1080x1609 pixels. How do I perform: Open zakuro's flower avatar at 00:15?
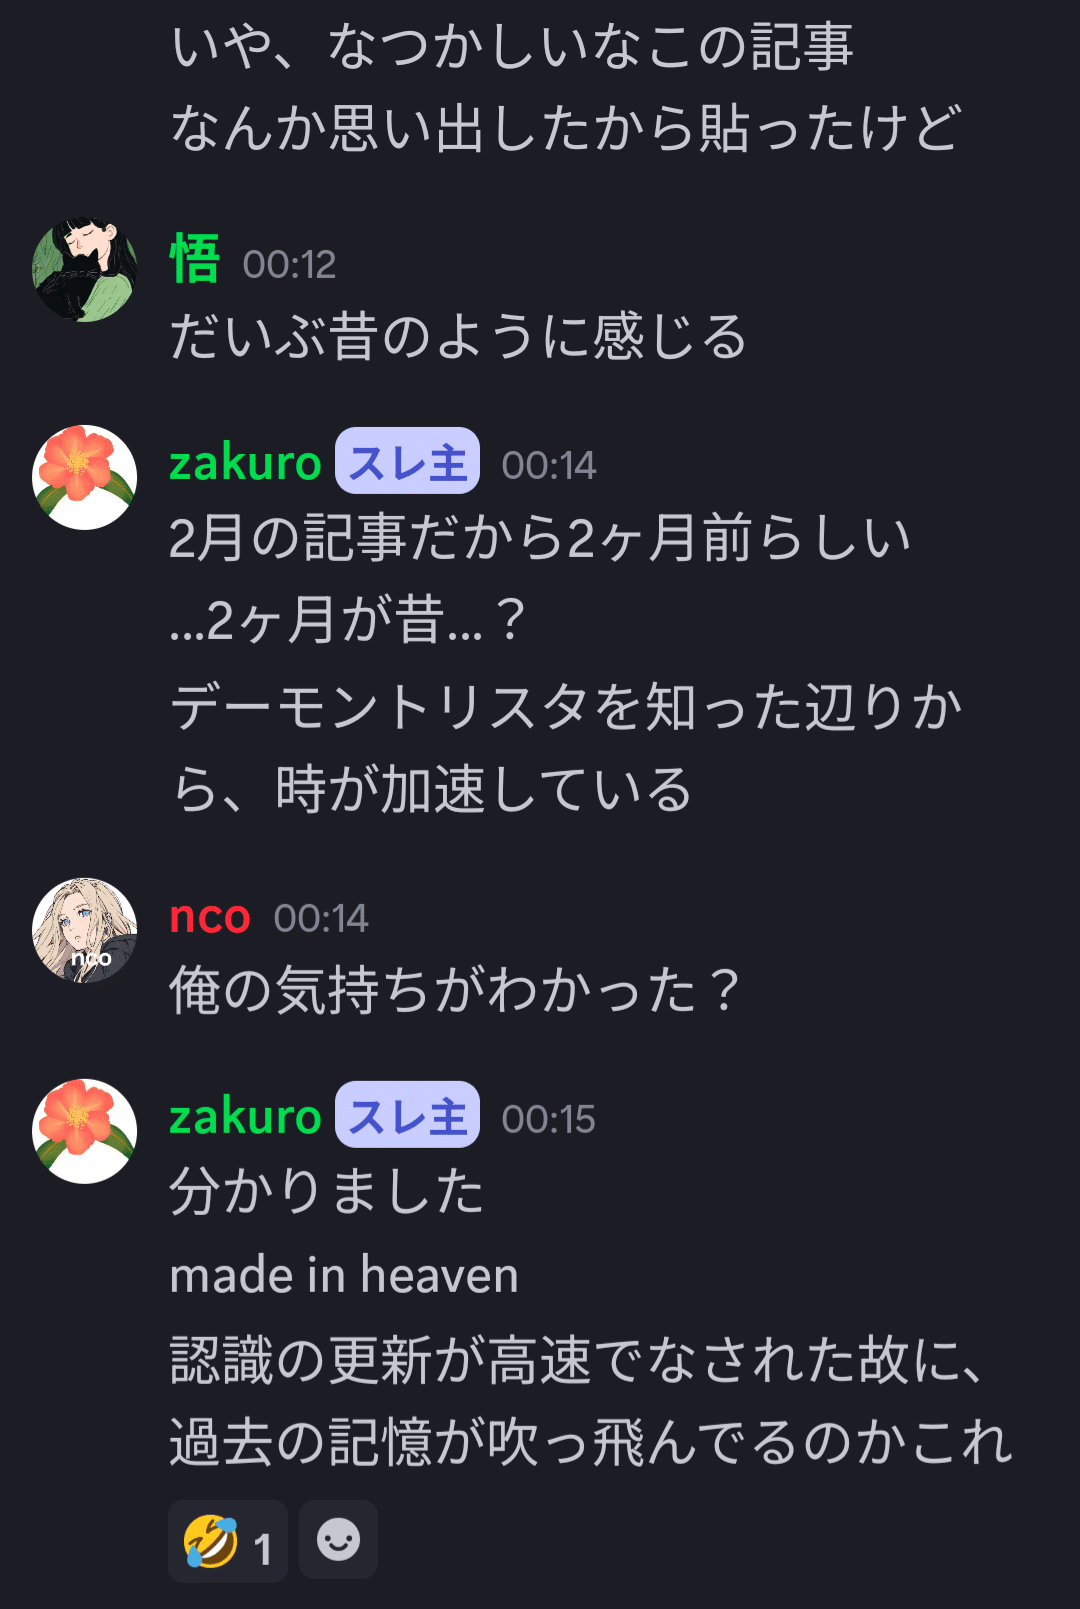point(85,1131)
